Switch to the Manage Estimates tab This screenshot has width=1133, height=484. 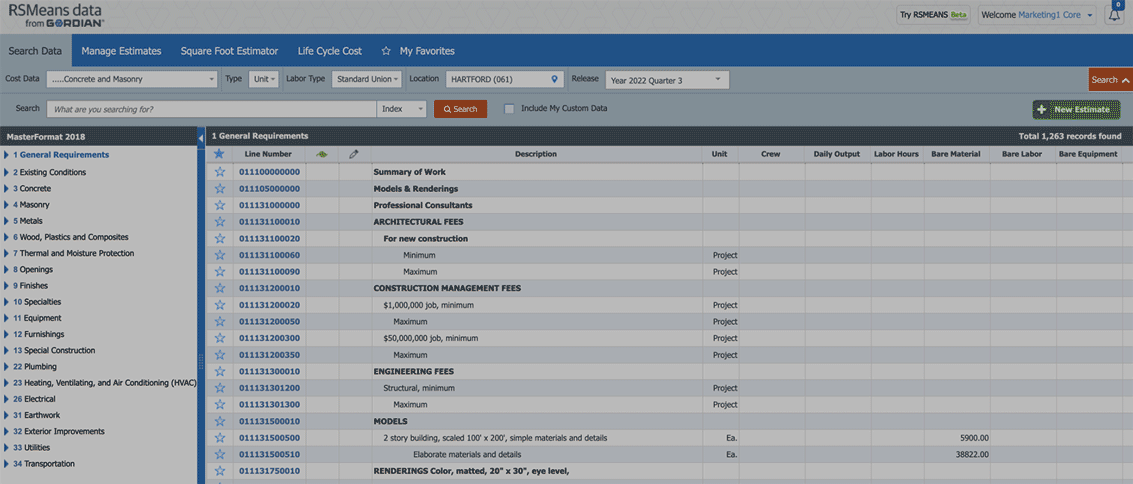121,51
